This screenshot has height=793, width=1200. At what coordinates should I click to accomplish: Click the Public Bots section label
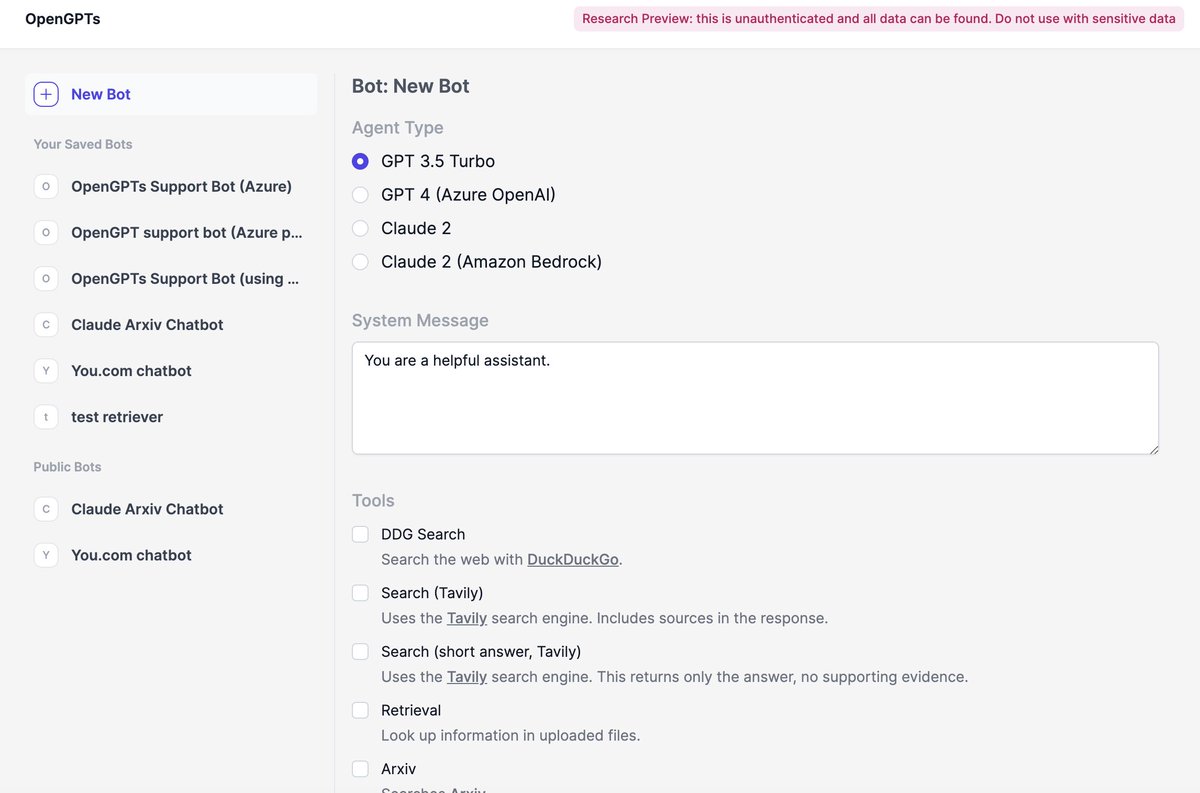click(x=67, y=467)
